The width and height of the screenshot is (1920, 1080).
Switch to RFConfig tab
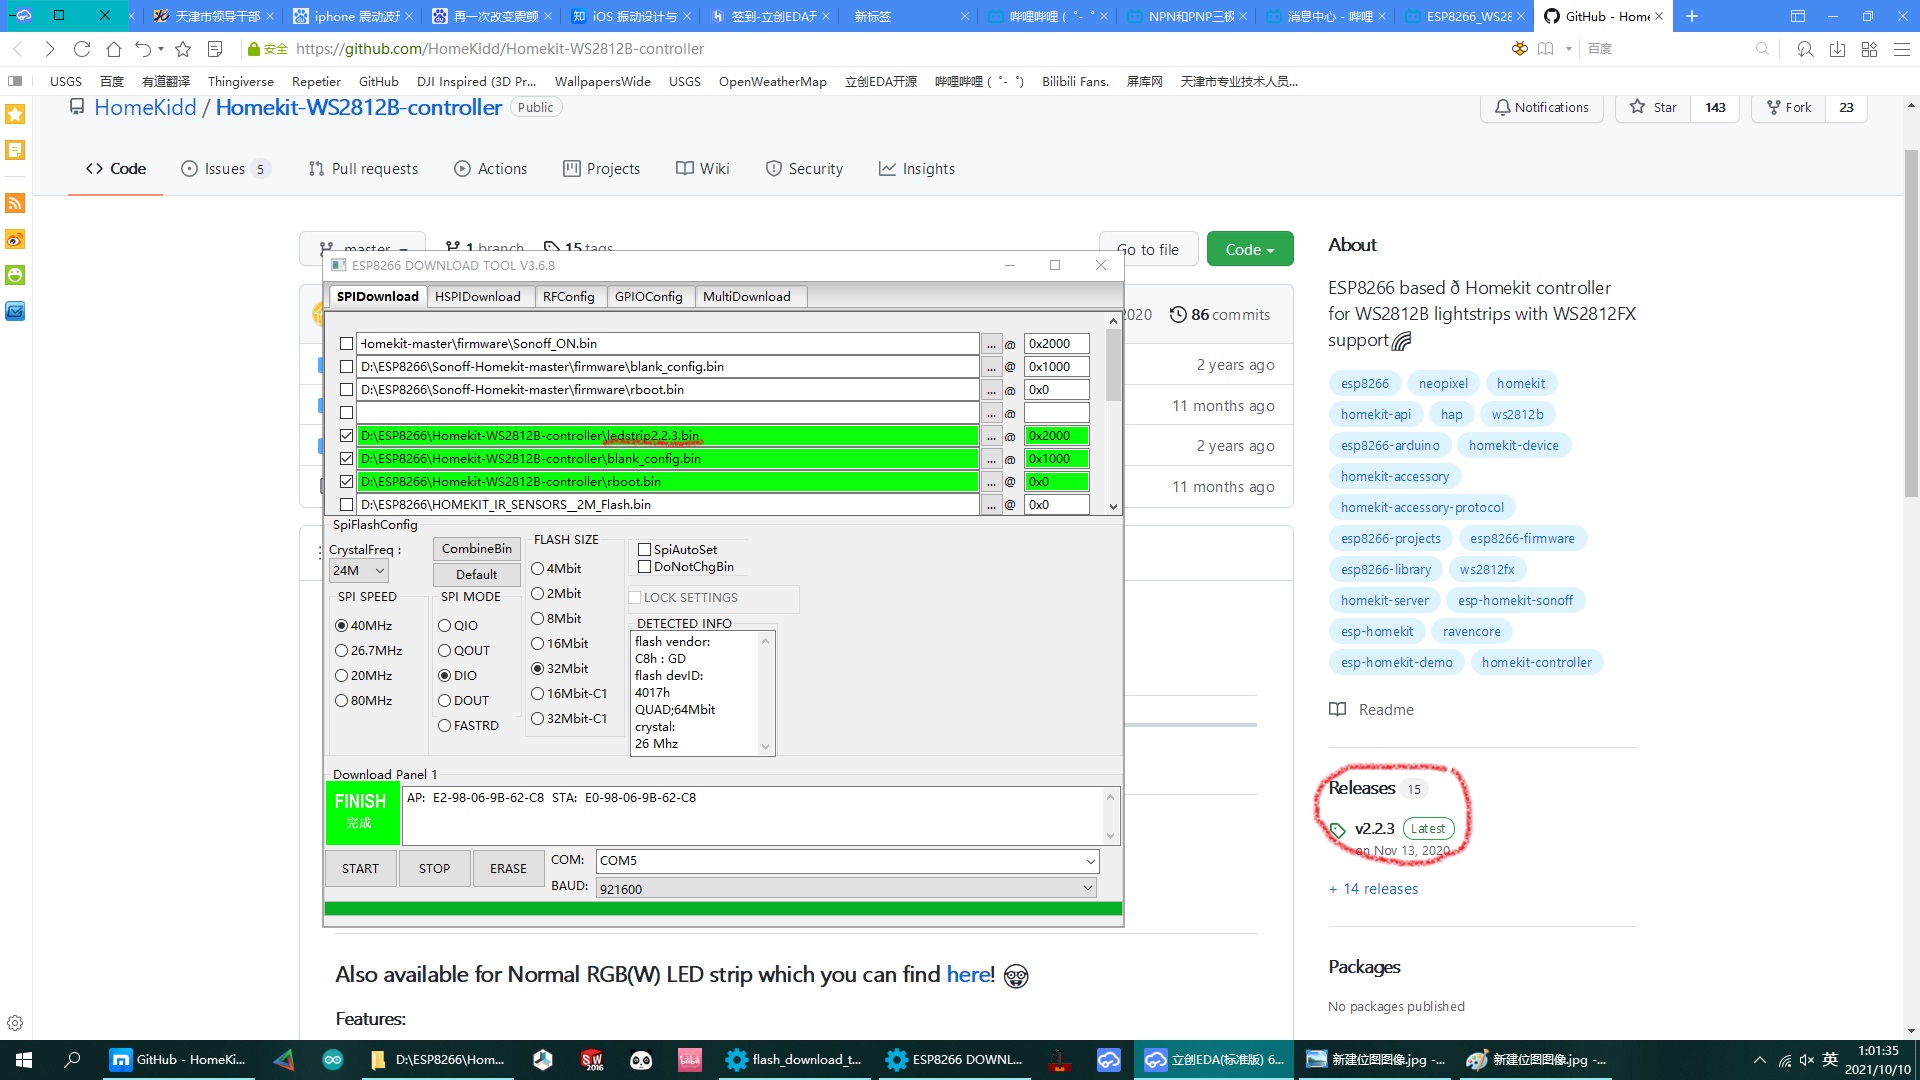[x=568, y=296]
